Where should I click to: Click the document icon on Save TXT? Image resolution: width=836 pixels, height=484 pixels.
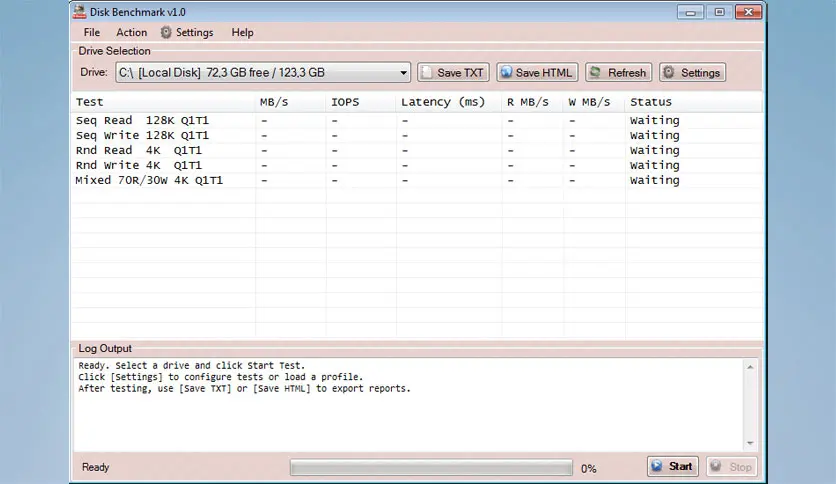pyautogui.click(x=427, y=72)
